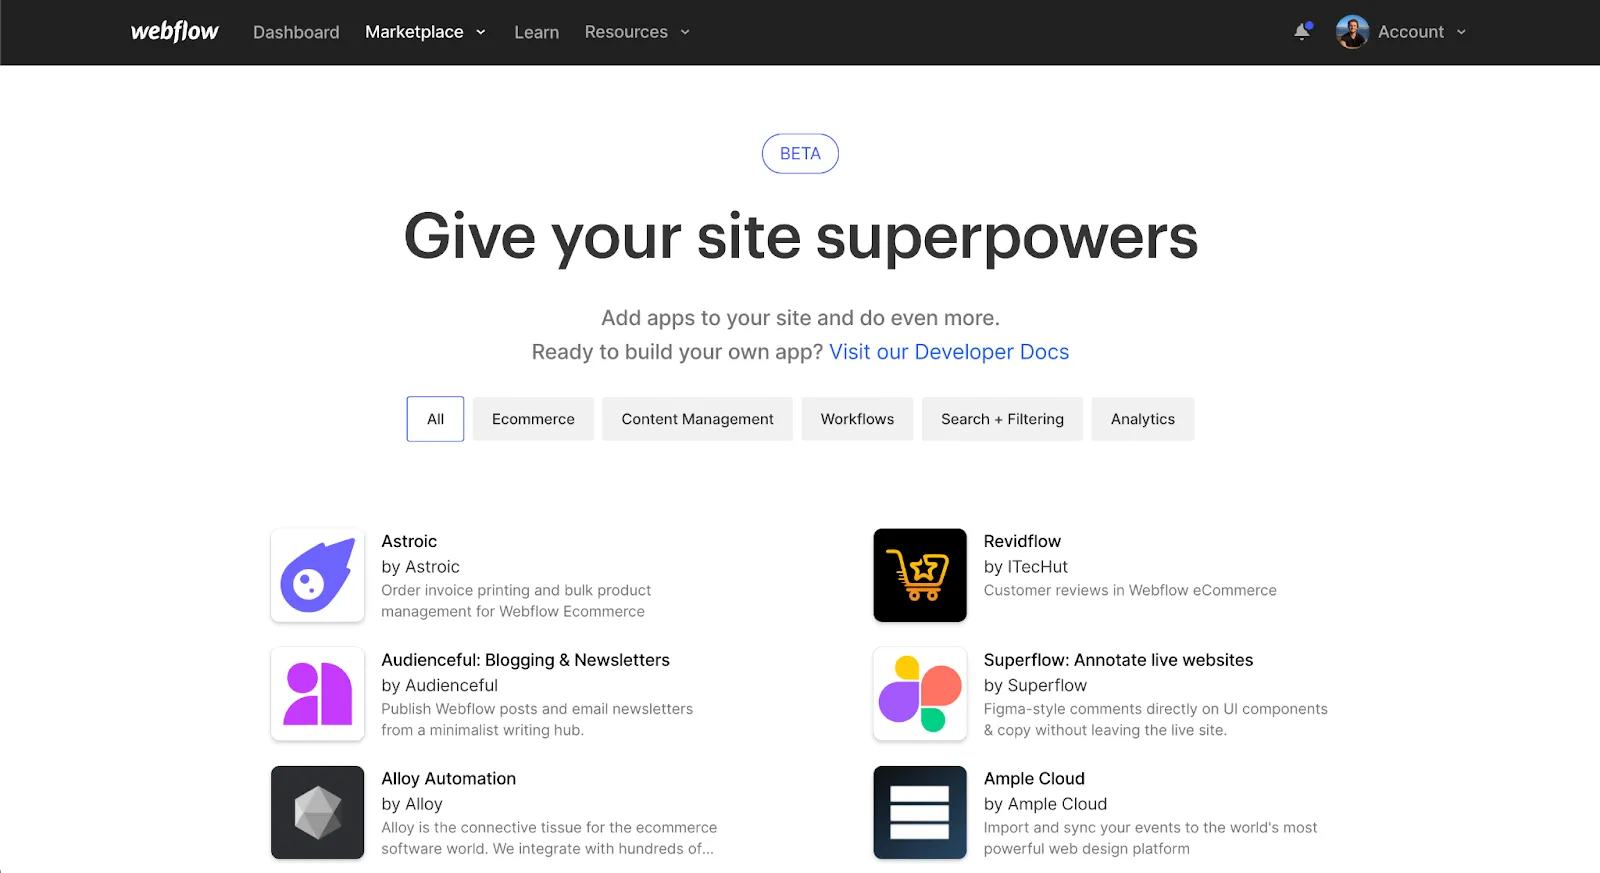Open the Revidflow app title
This screenshot has width=1600, height=873.
(1022, 541)
